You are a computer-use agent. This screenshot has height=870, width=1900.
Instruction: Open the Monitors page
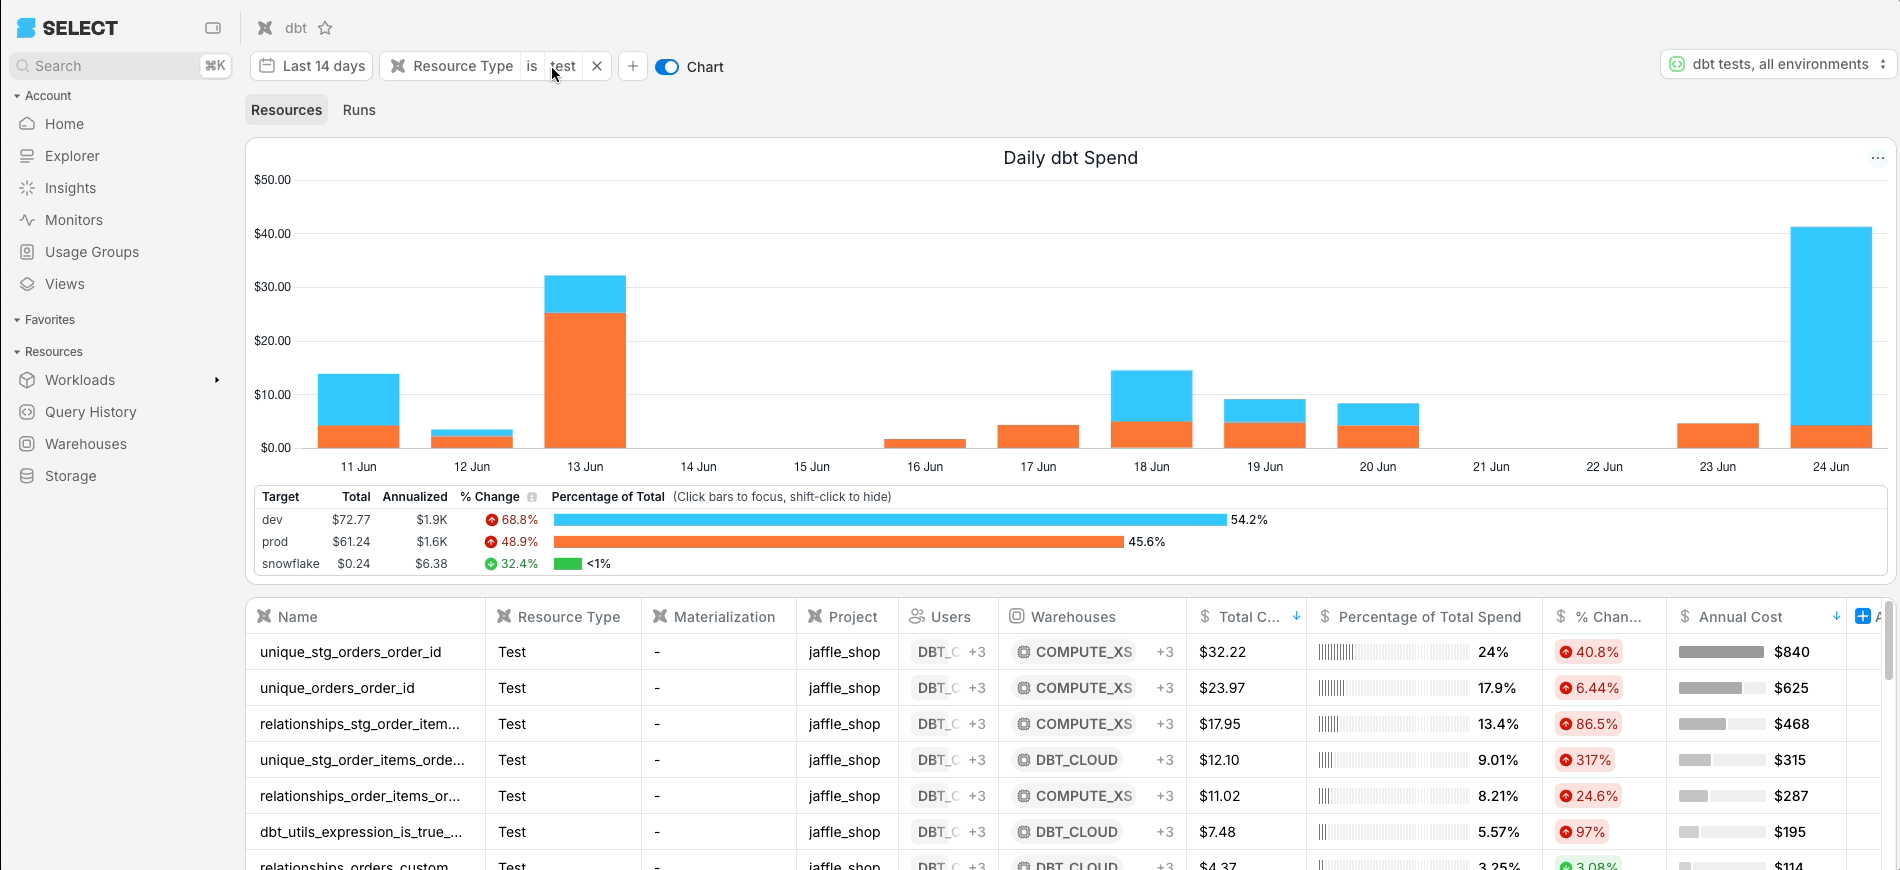coord(73,220)
